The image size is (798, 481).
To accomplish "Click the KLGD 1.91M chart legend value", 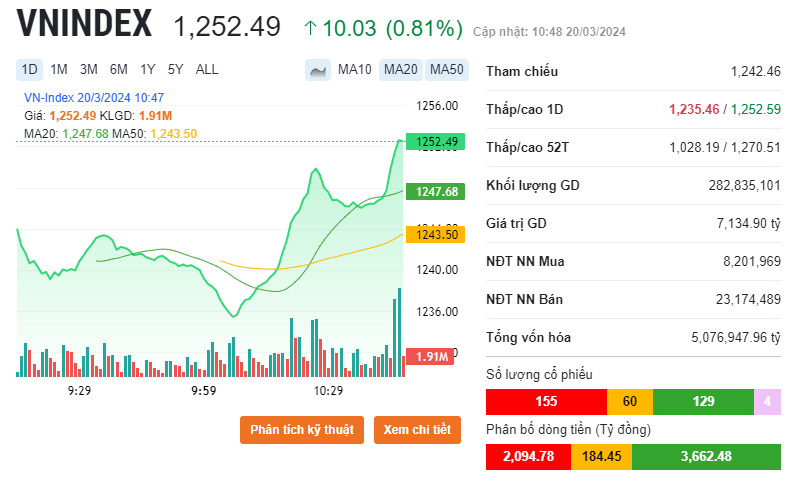I will coord(155,116).
